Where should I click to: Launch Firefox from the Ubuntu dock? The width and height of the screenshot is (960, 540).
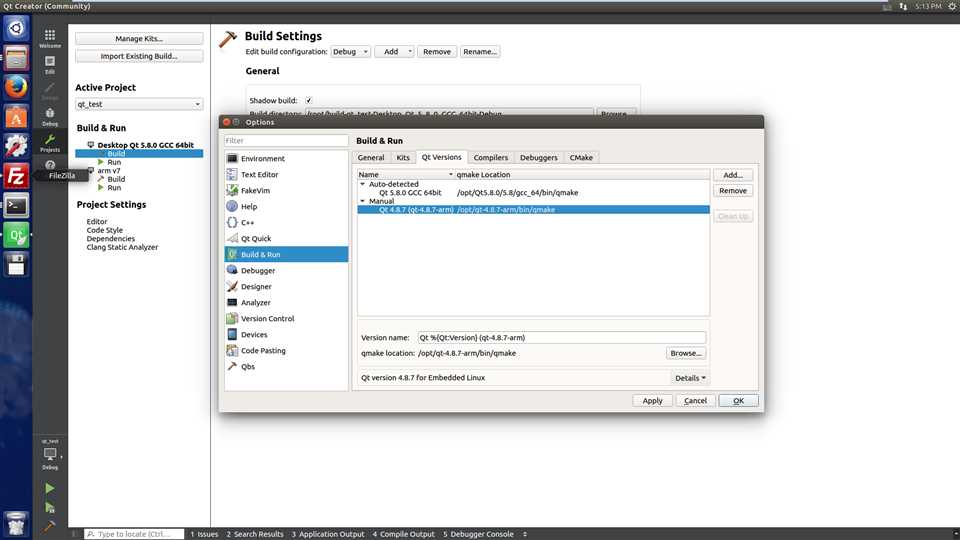(16, 86)
